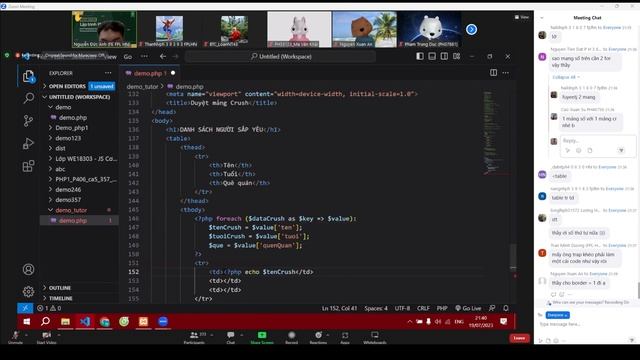Image resolution: width=640 pixels, height=360 pixels.
Task: Open the Explorer view in VS Code activity bar
Action: (29, 76)
